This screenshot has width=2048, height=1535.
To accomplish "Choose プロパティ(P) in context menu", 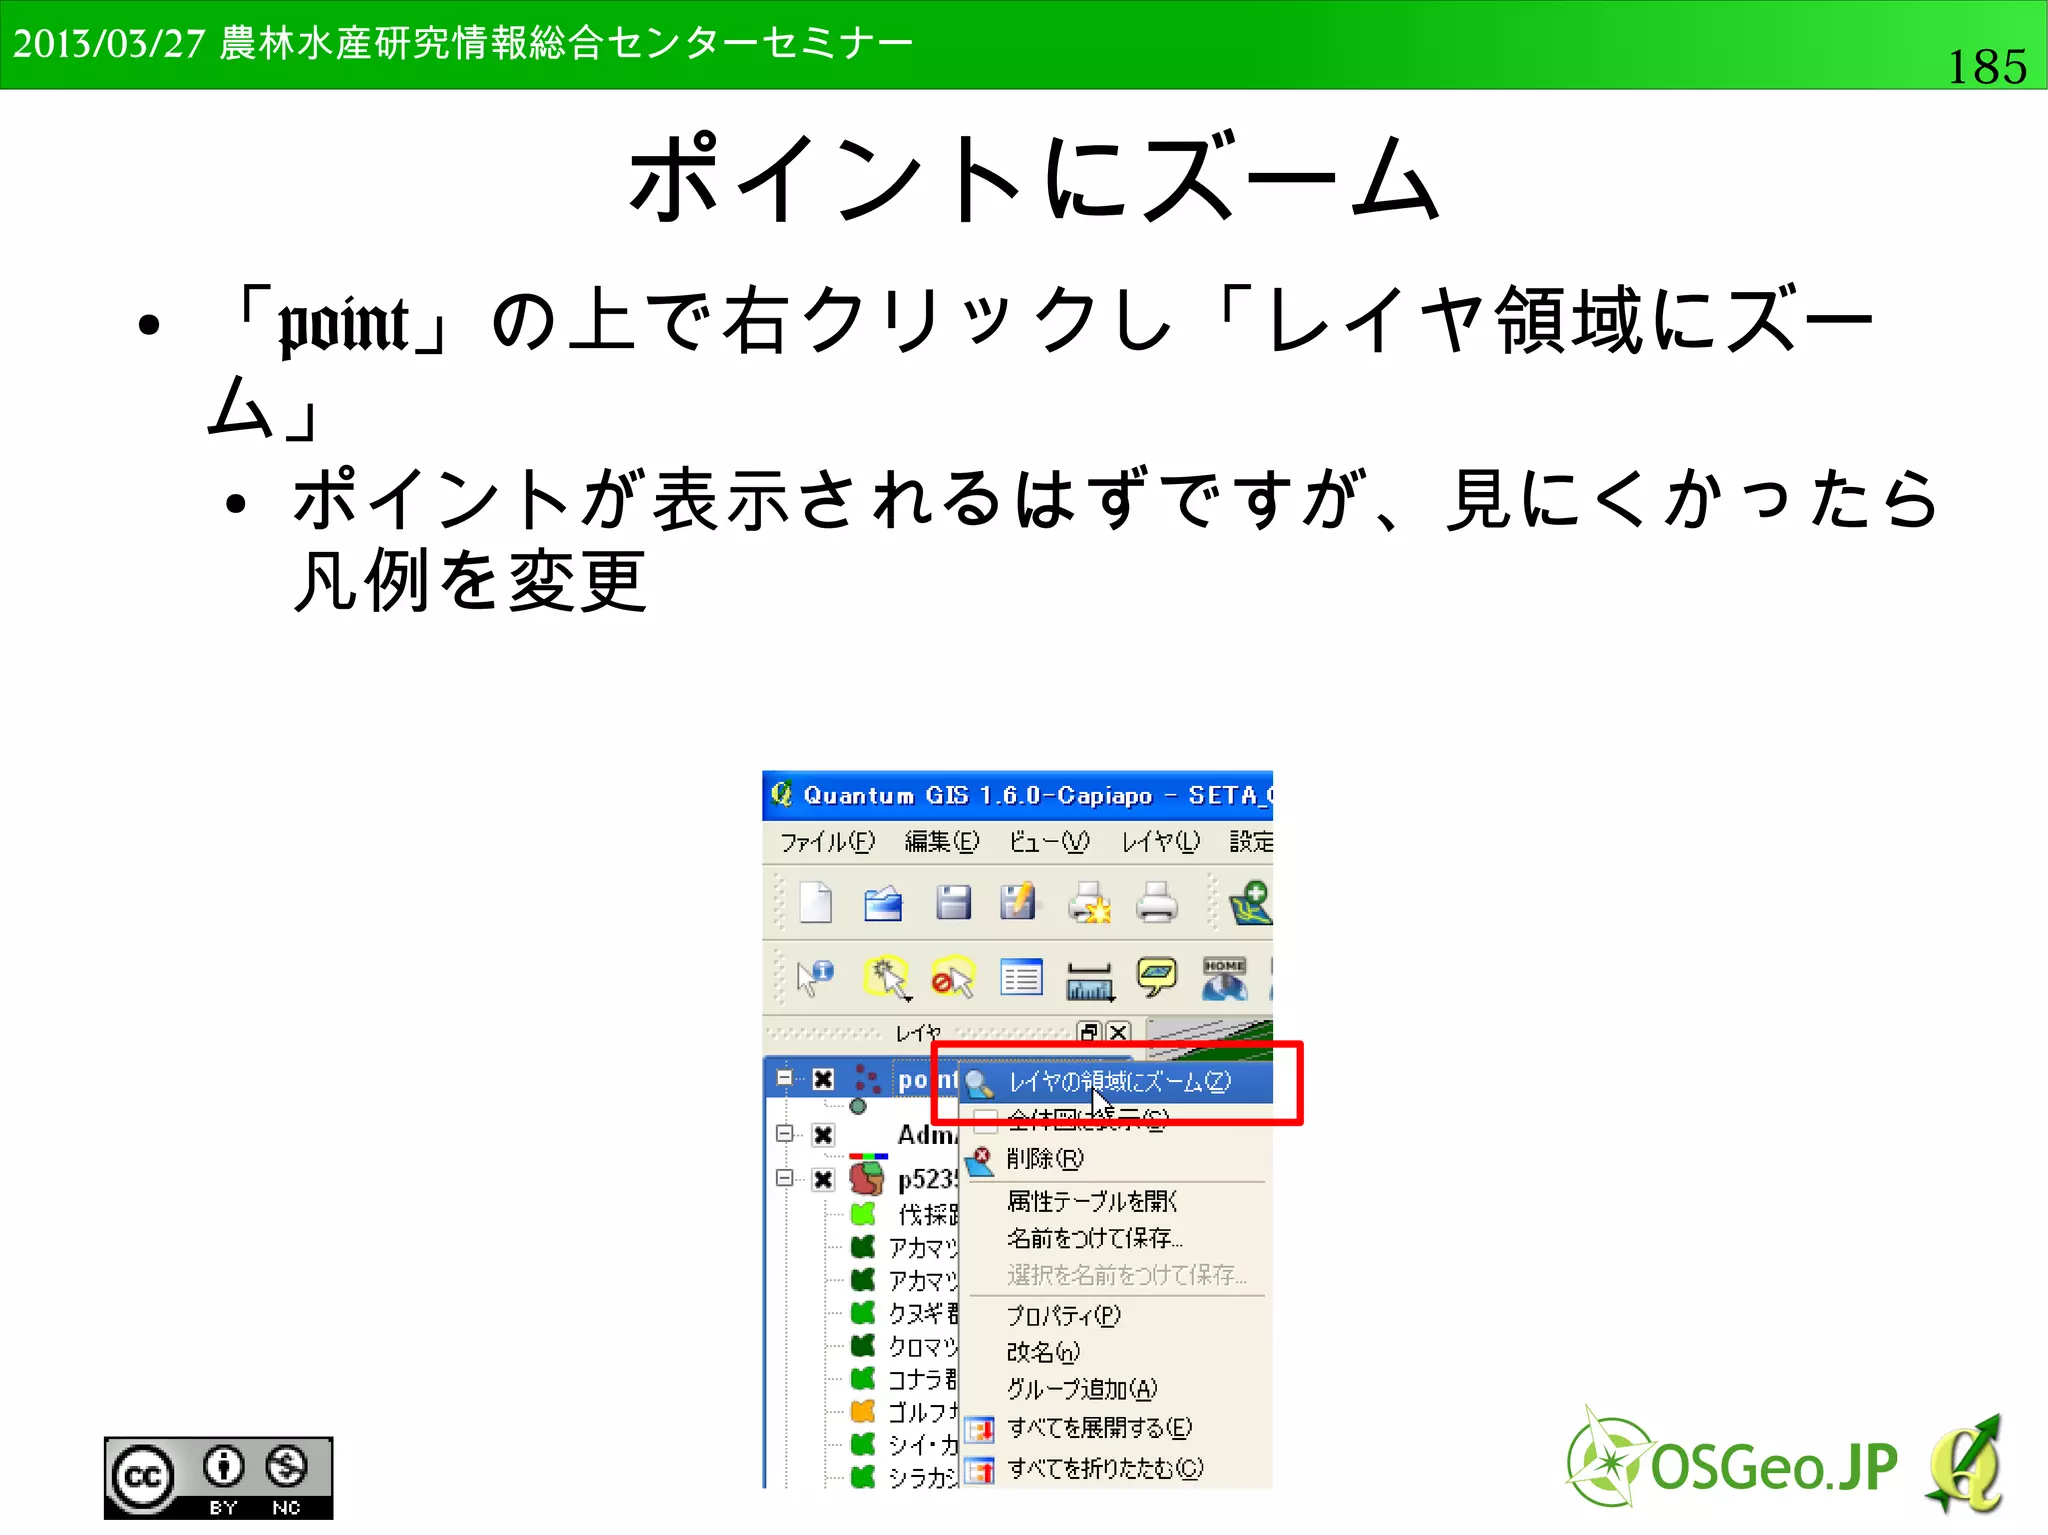I will tap(1116, 1315).
